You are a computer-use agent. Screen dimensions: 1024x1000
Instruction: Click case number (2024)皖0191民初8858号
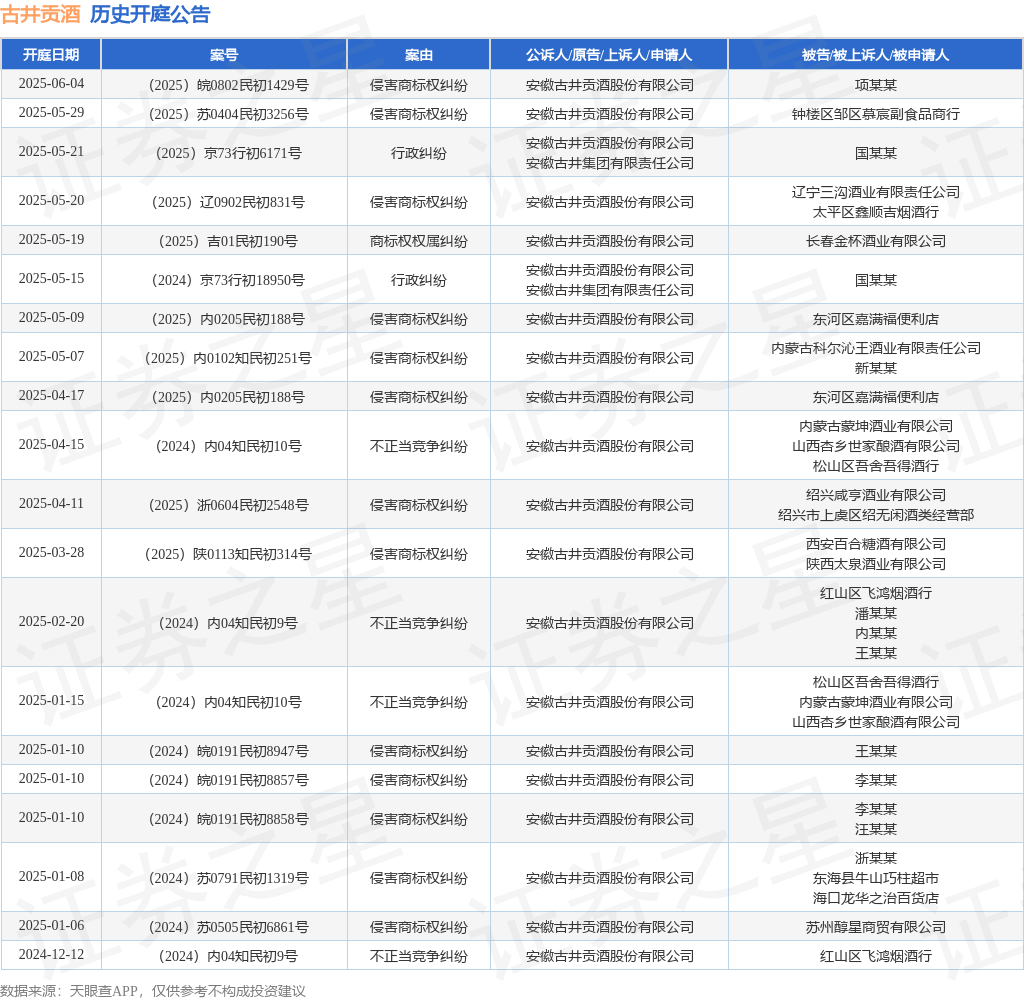[229, 819]
